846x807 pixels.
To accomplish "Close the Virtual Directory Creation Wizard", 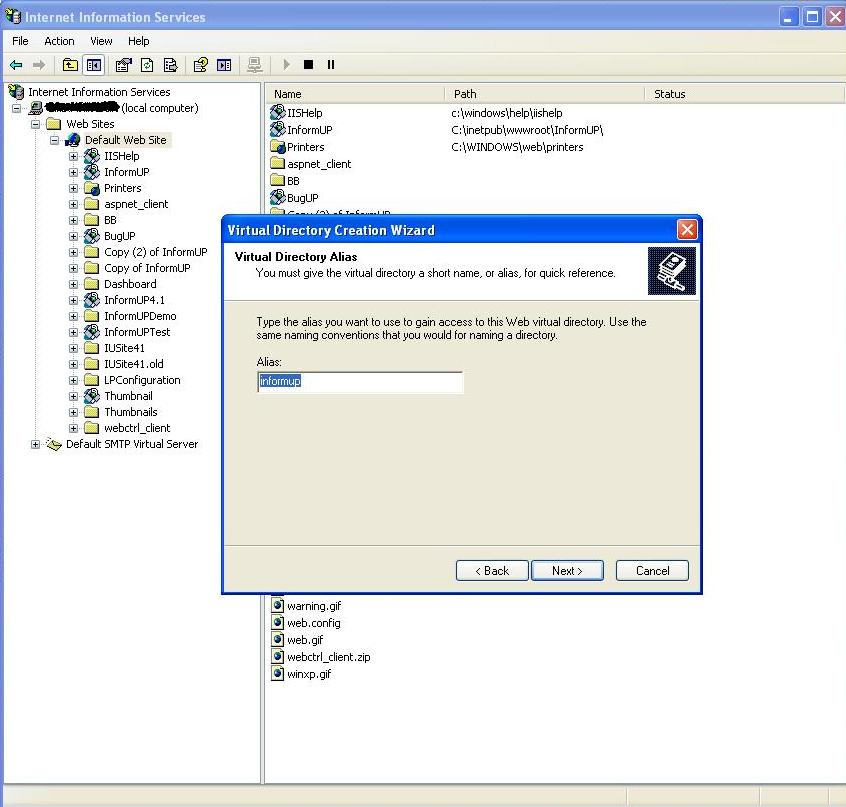I will coord(687,230).
